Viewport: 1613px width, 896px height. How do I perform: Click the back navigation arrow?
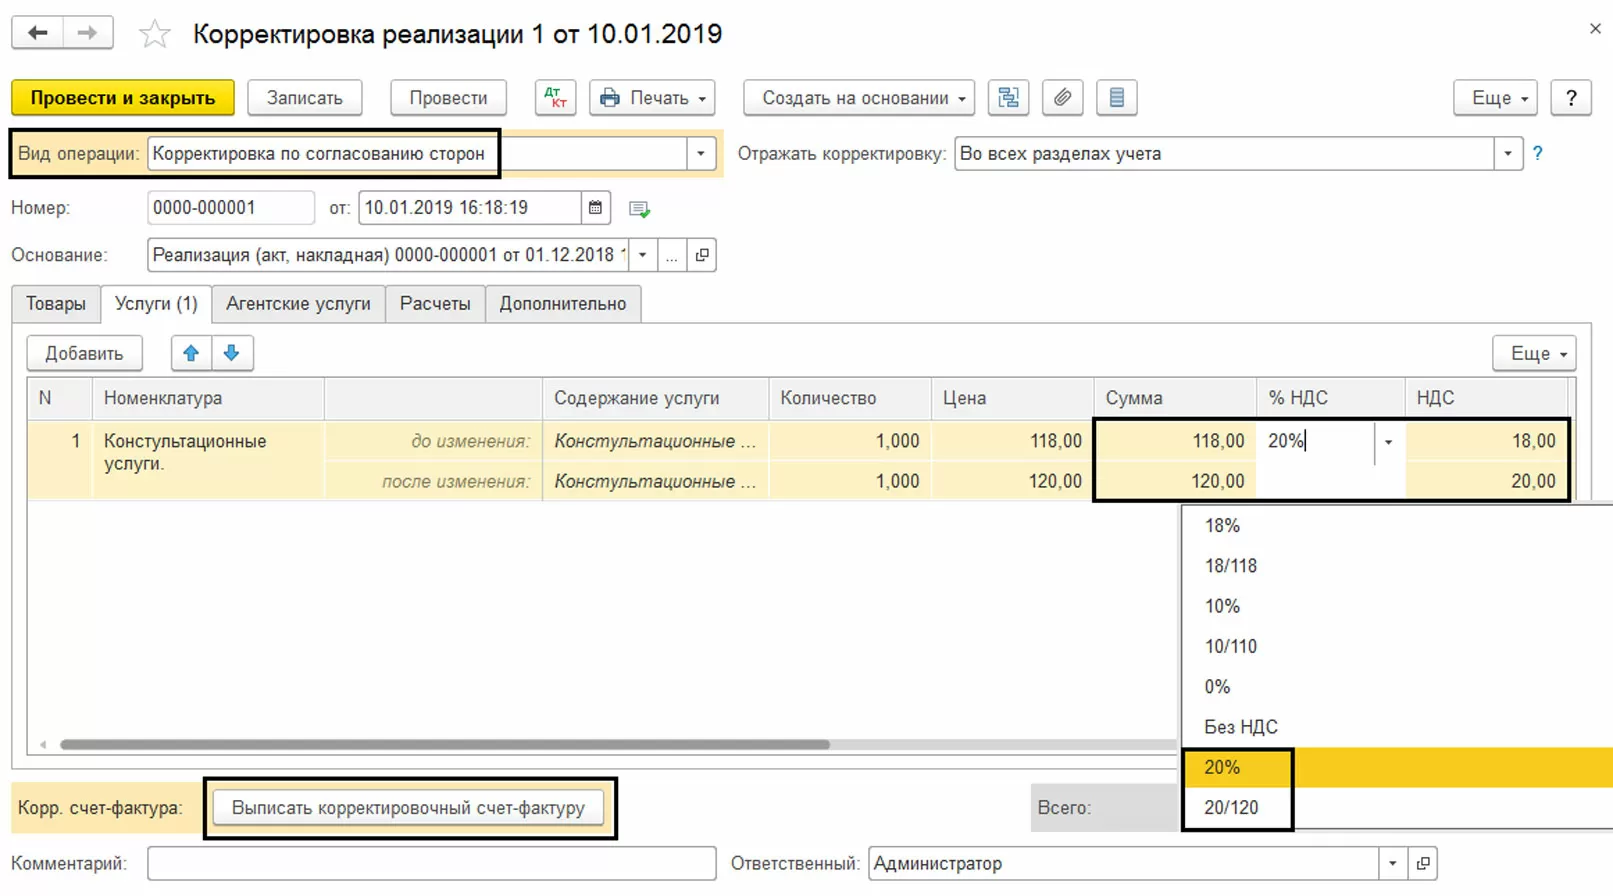[38, 33]
